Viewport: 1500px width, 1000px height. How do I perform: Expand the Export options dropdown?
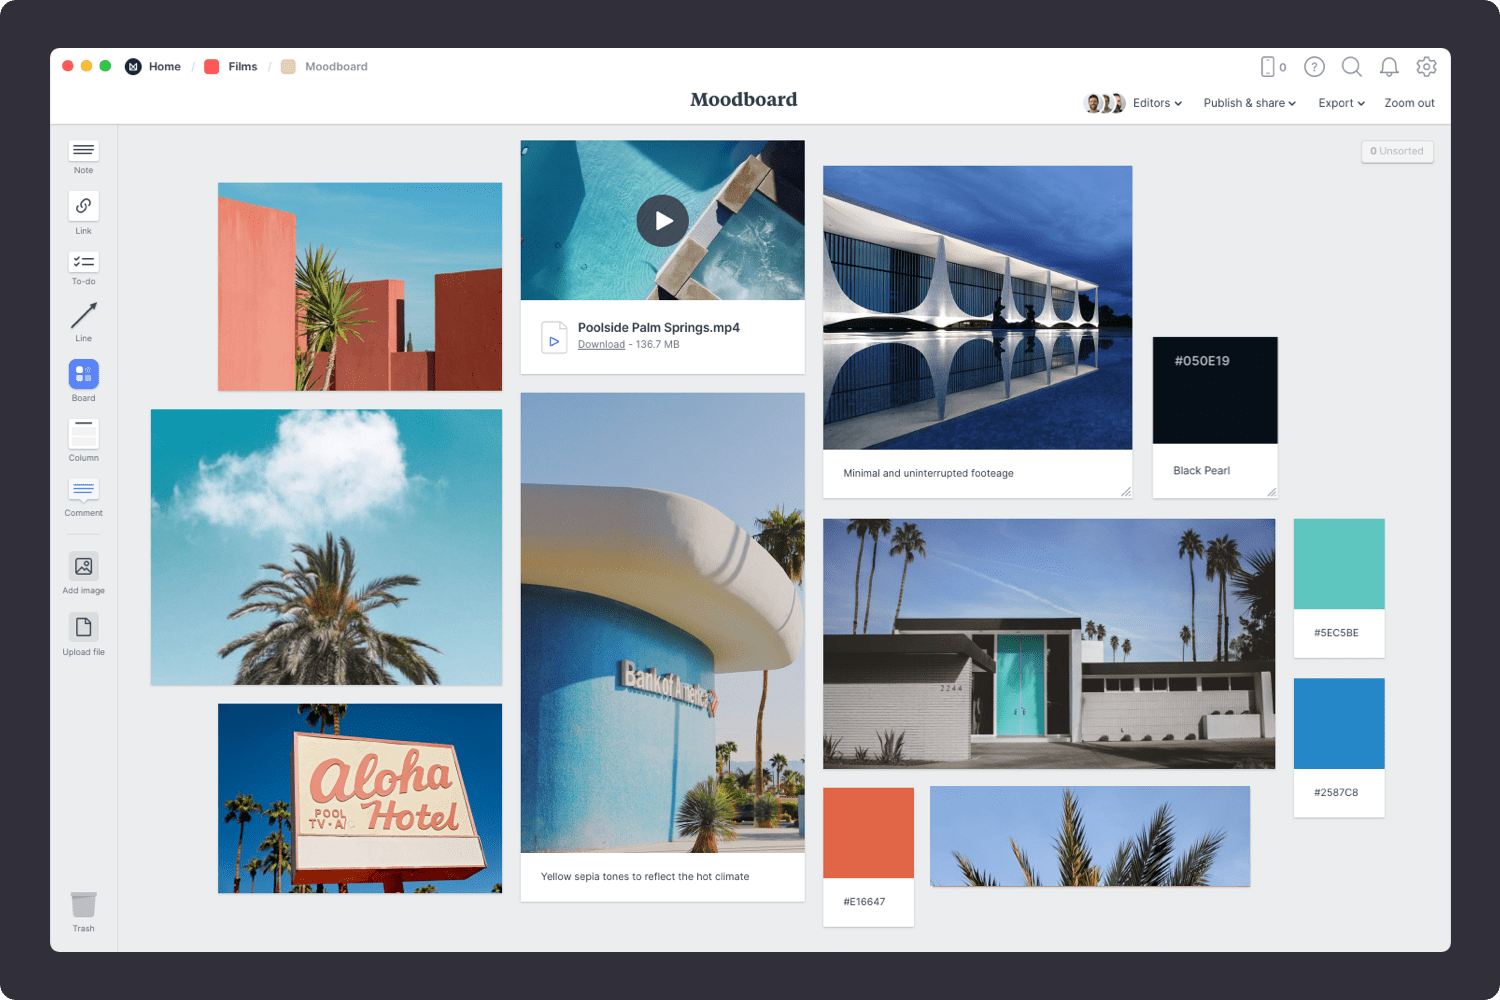coord(1340,103)
